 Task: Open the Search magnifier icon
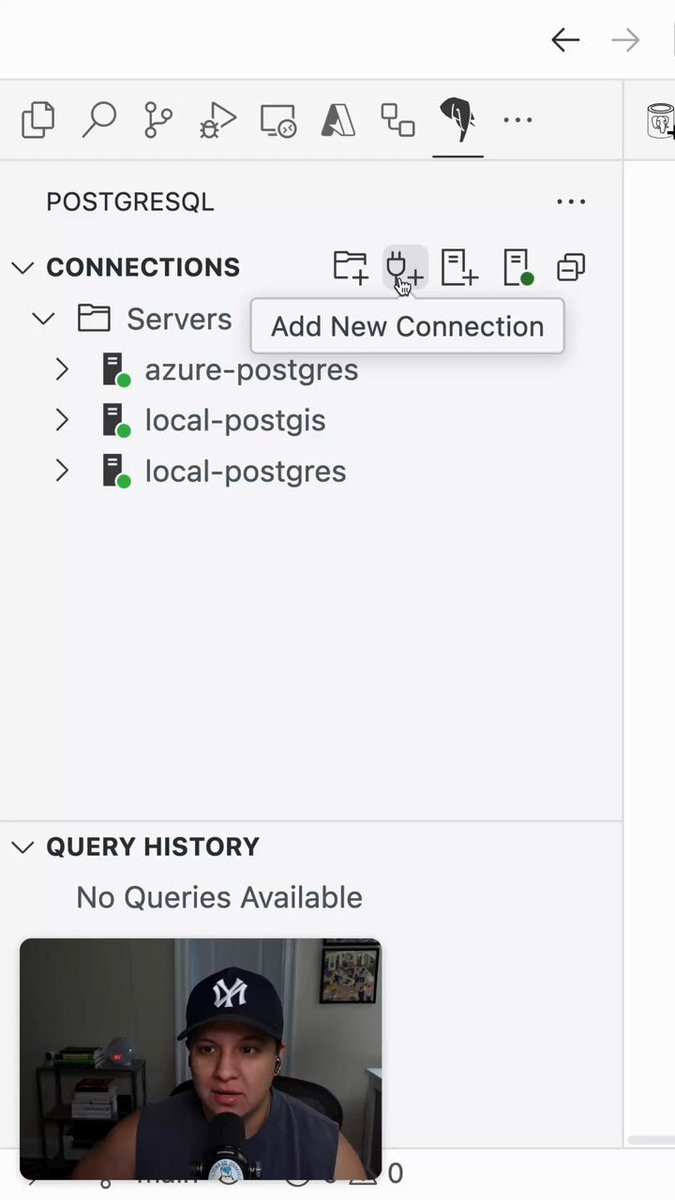tap(98, 120)
